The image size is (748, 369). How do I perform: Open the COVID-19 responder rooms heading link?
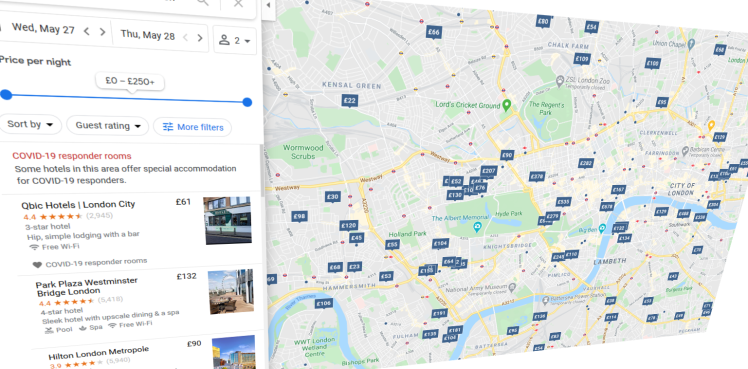[72, 156]
